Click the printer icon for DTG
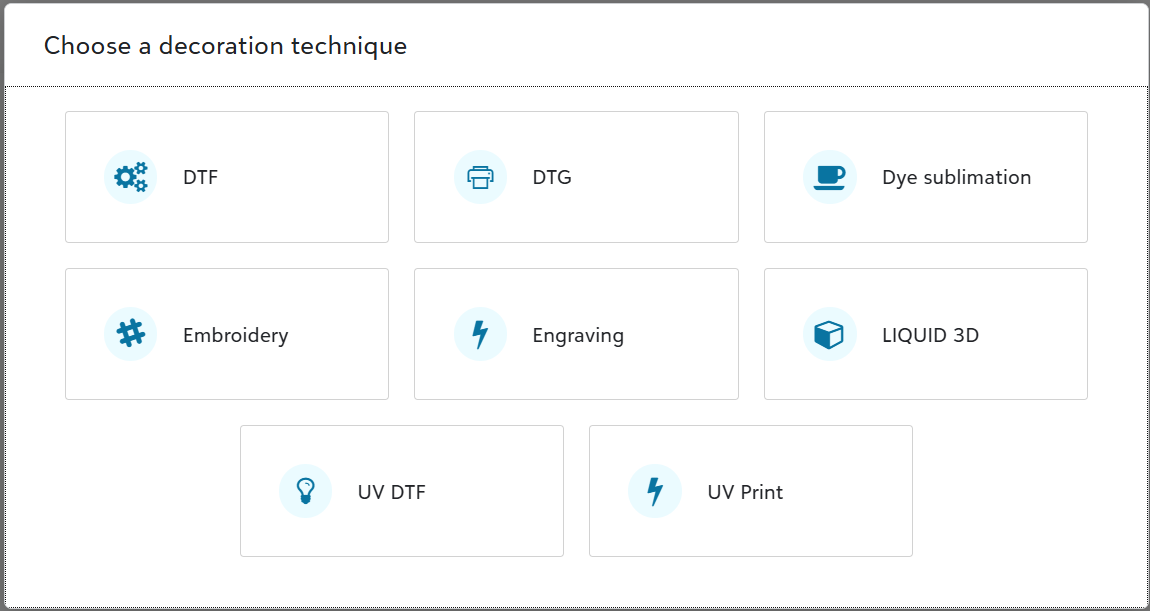 click(480, 177)
